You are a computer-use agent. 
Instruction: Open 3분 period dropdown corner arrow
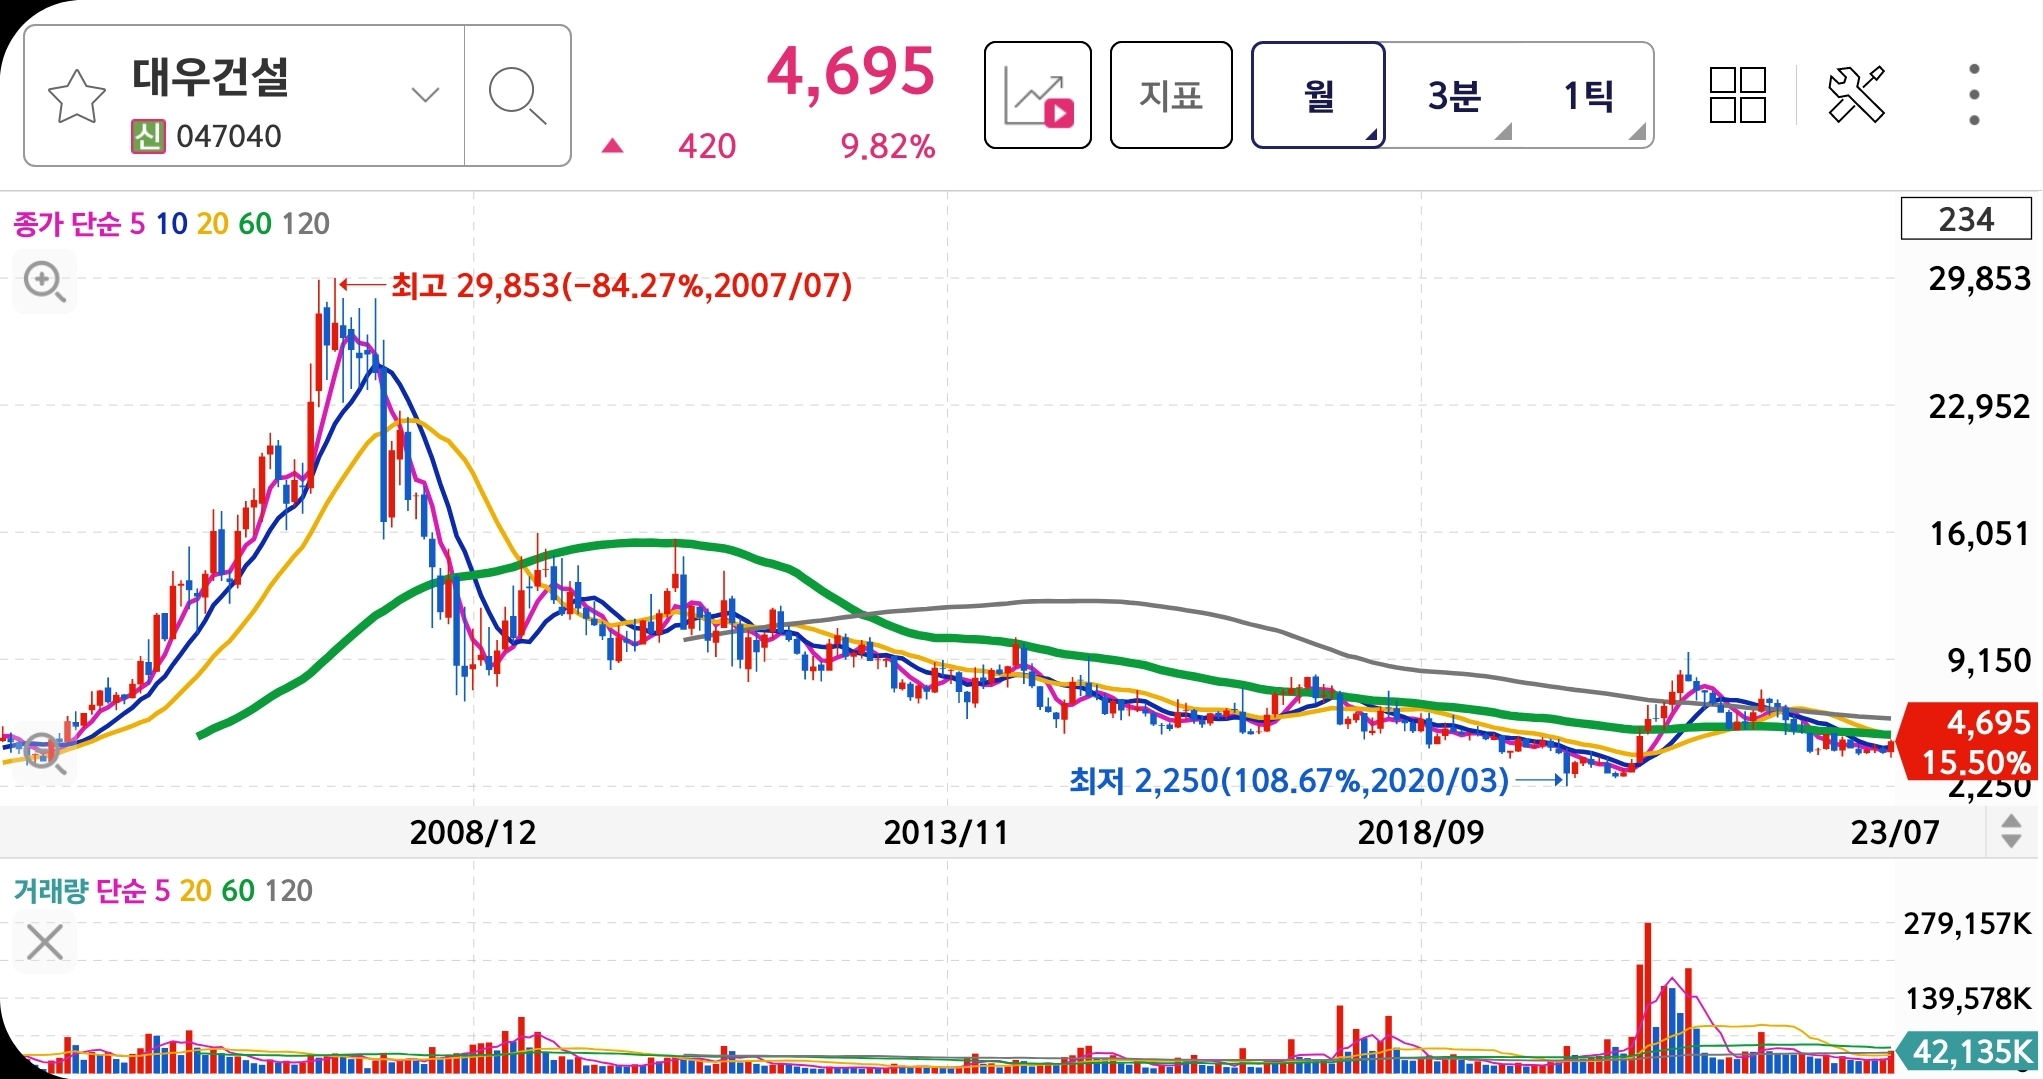[x=1503, y=132]
